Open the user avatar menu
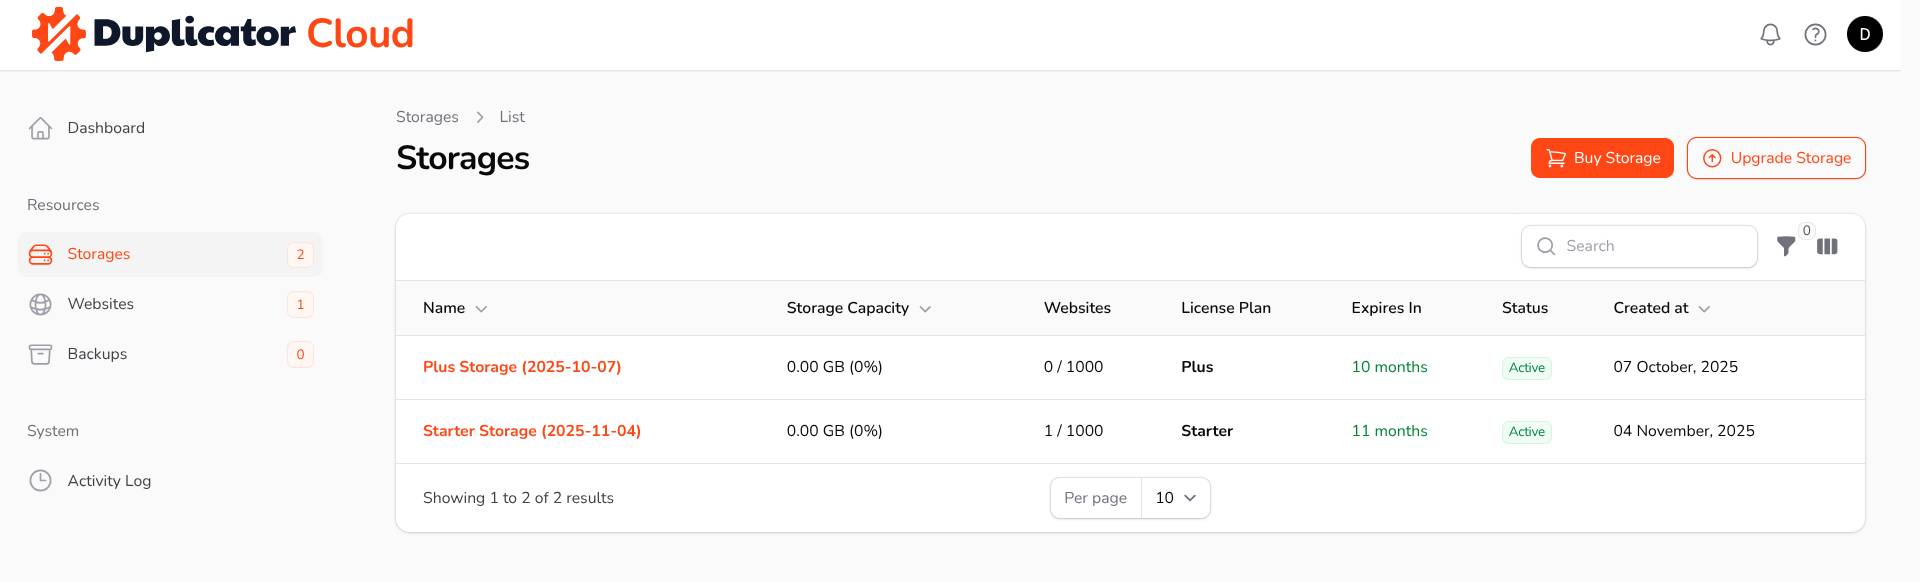The height and width of the screenshot is (582, 1920). tap(1864, 35)
